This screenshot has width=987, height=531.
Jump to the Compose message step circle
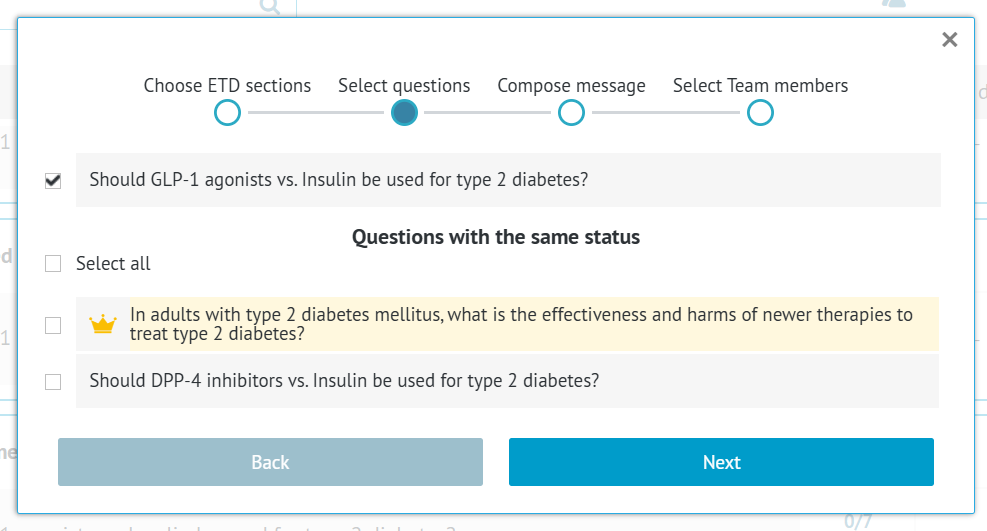coord(571,113)
